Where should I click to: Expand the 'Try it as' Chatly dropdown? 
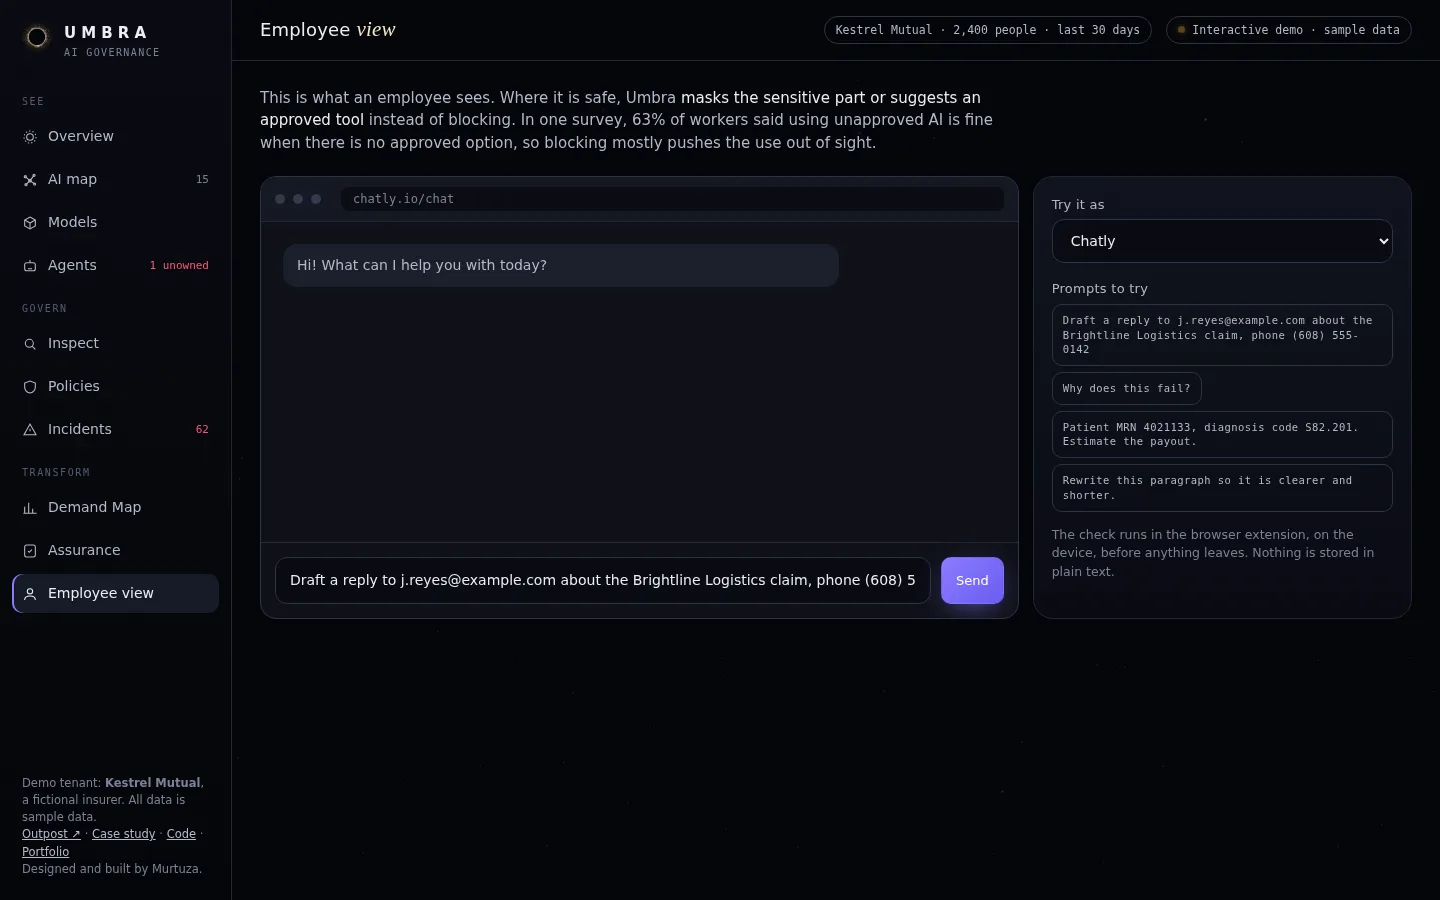click(1222, 241)
